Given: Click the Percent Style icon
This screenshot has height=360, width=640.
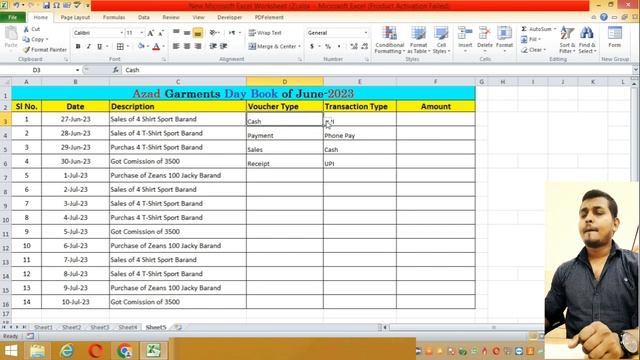Looking at the screenshot, I should (x=328, y=47).
